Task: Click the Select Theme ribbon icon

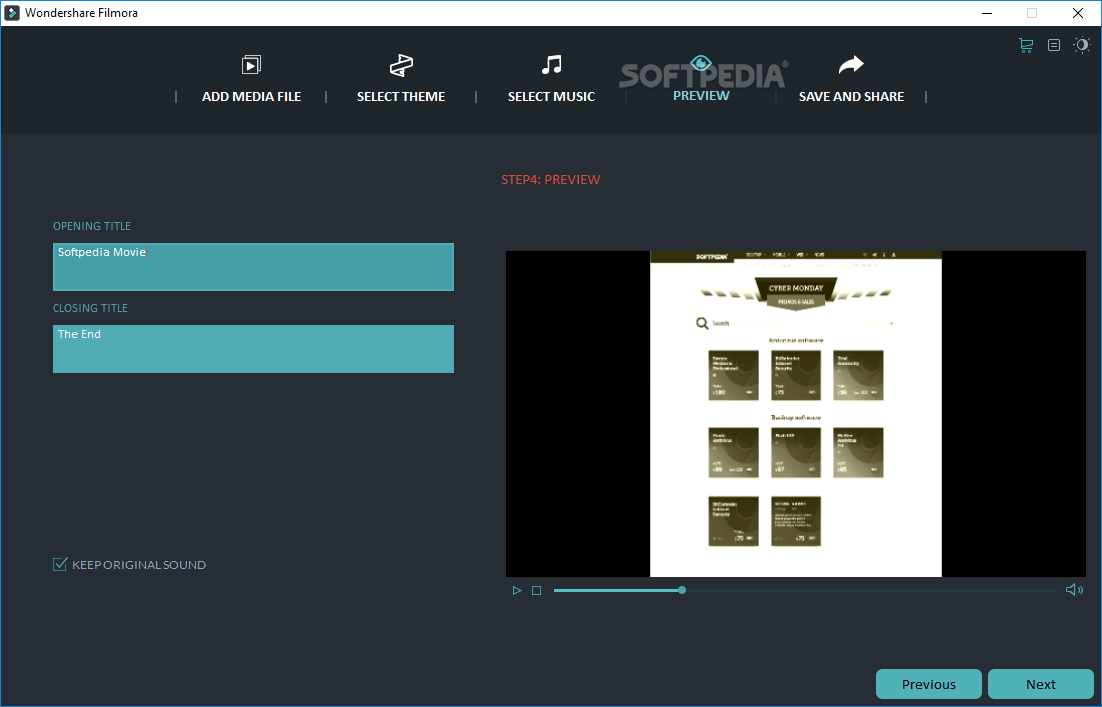Action: point(401,65)
